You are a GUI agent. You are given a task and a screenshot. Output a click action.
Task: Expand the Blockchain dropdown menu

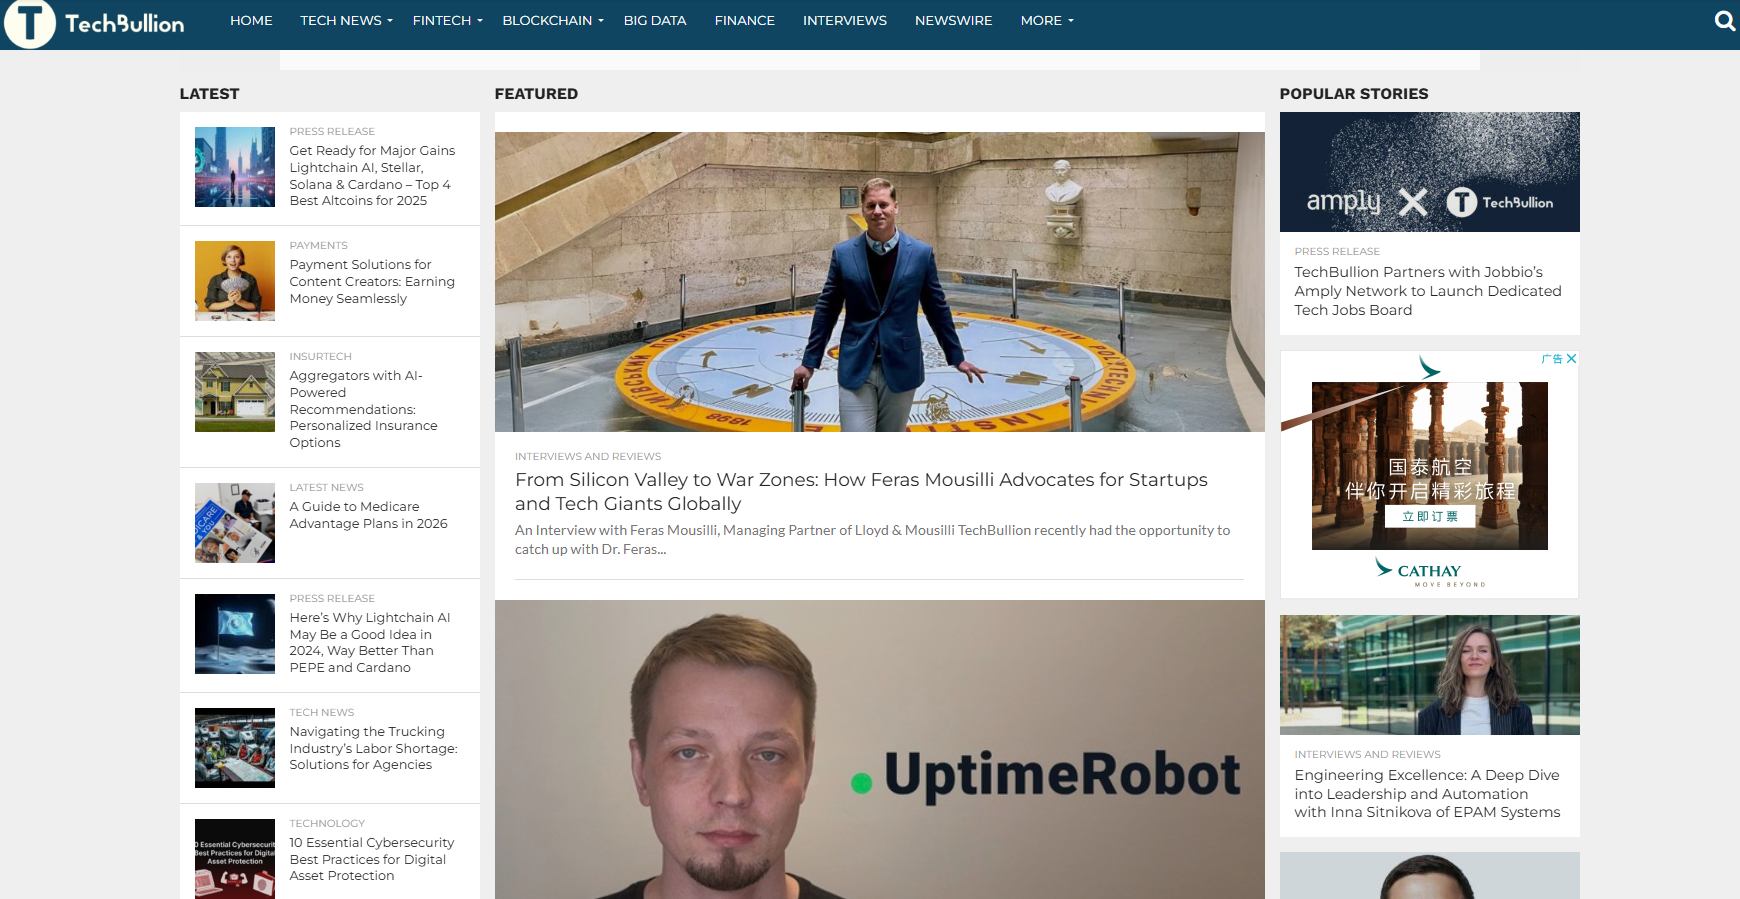[552, 21]
